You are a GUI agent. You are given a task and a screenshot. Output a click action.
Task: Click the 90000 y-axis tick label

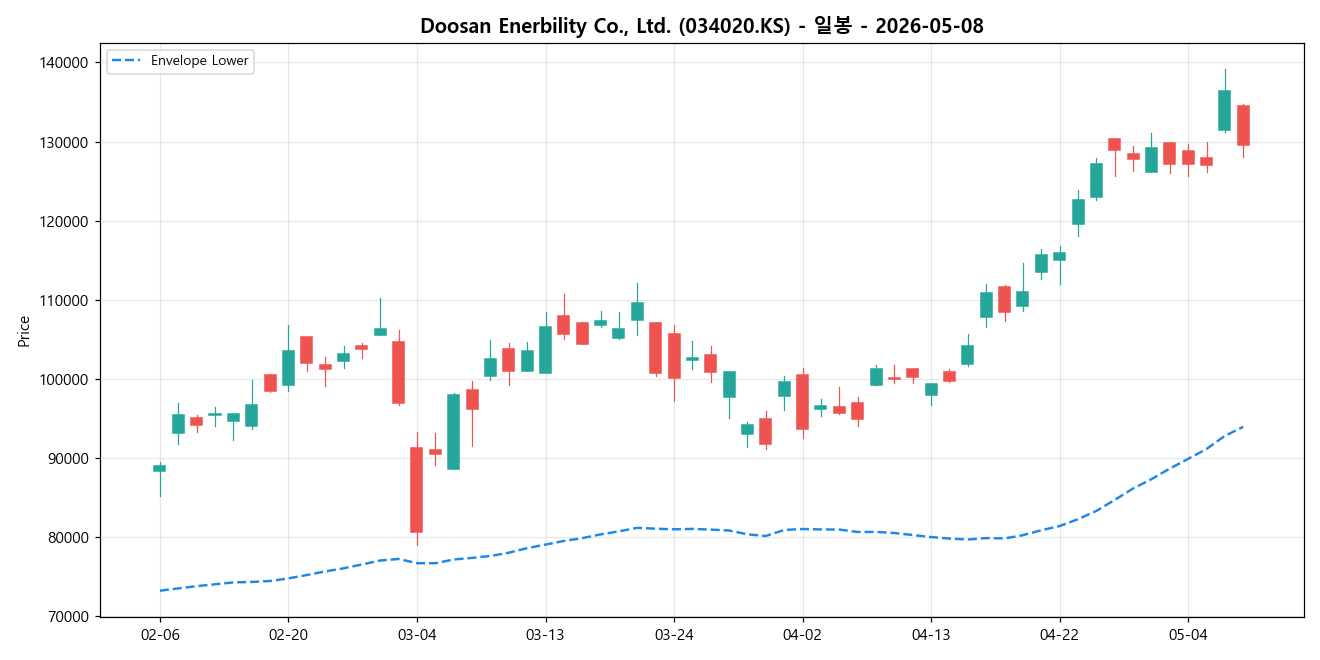(x=67, y=458)
